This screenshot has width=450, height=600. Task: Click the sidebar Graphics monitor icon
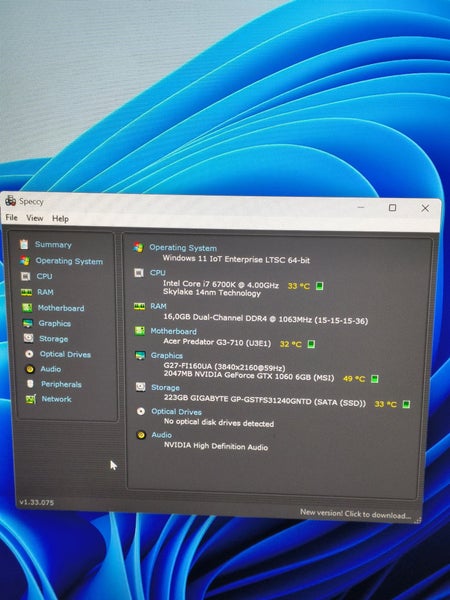[x=28, y=323]
